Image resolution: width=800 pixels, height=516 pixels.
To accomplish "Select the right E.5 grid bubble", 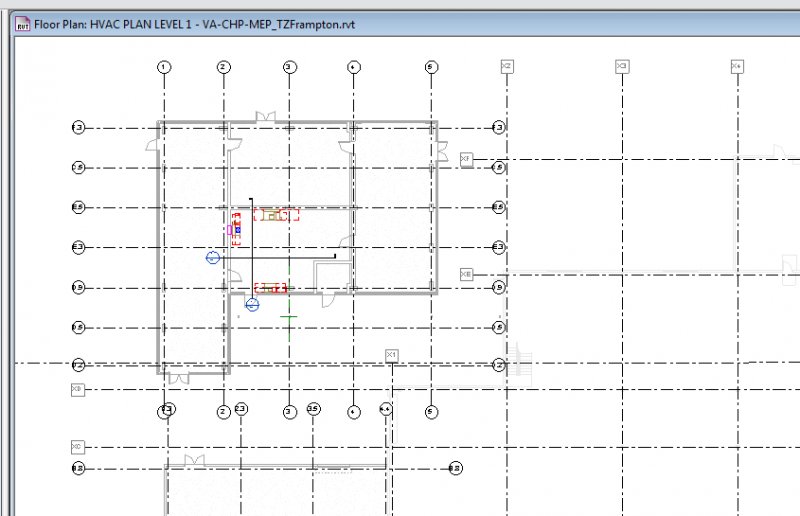I will pos(499,207).
